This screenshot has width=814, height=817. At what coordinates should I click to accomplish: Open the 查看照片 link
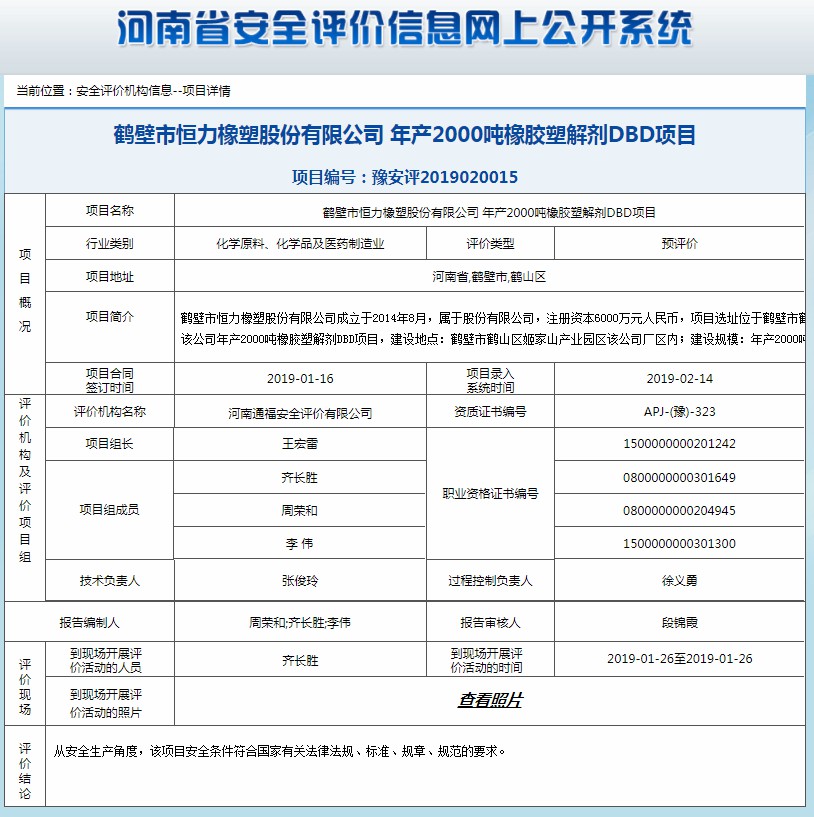tap(490, 700)
